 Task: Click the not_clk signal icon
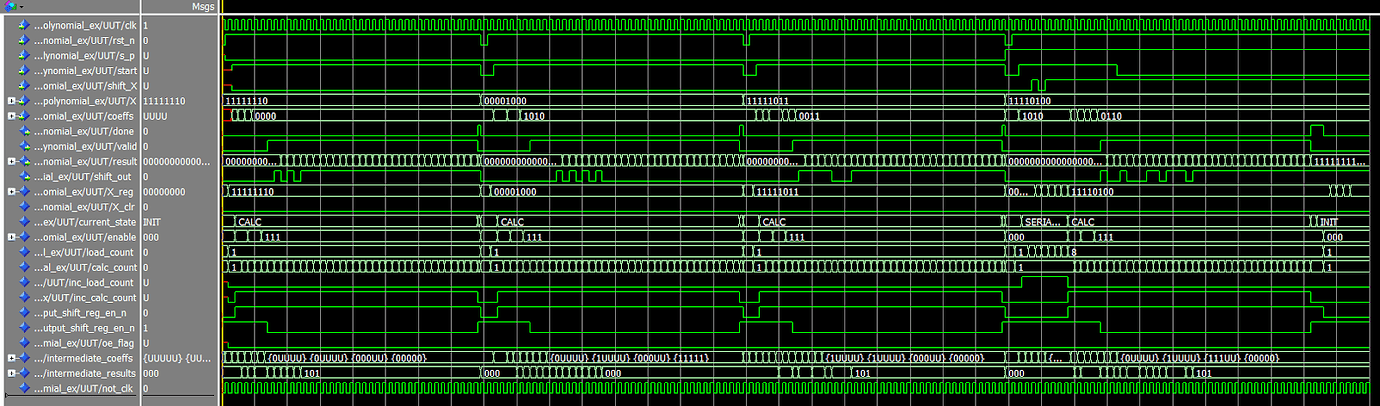click(x=24, y=387)
